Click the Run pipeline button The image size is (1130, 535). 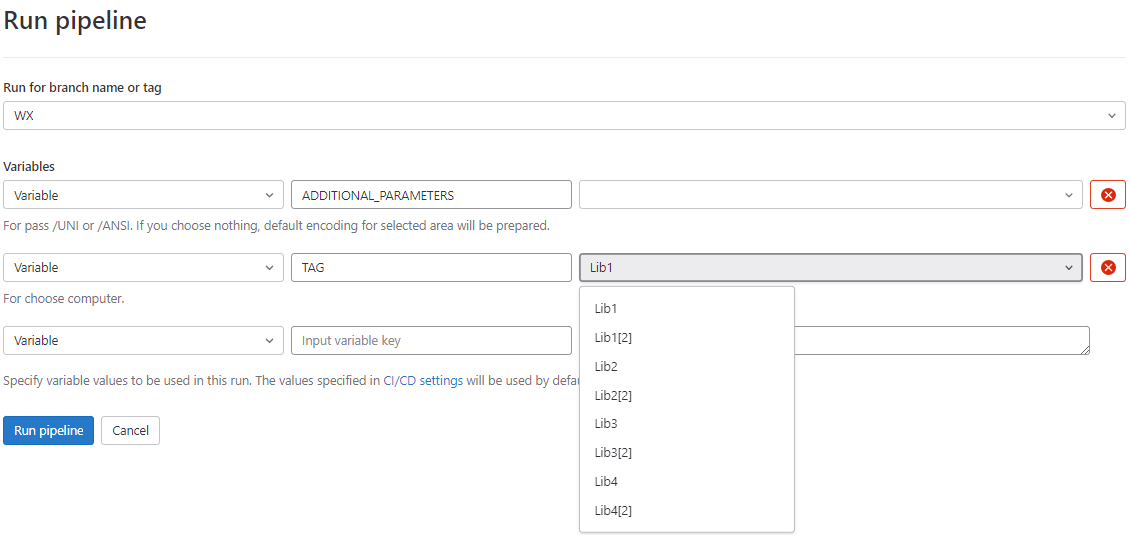pyautogui.click(x=48, y=431)
